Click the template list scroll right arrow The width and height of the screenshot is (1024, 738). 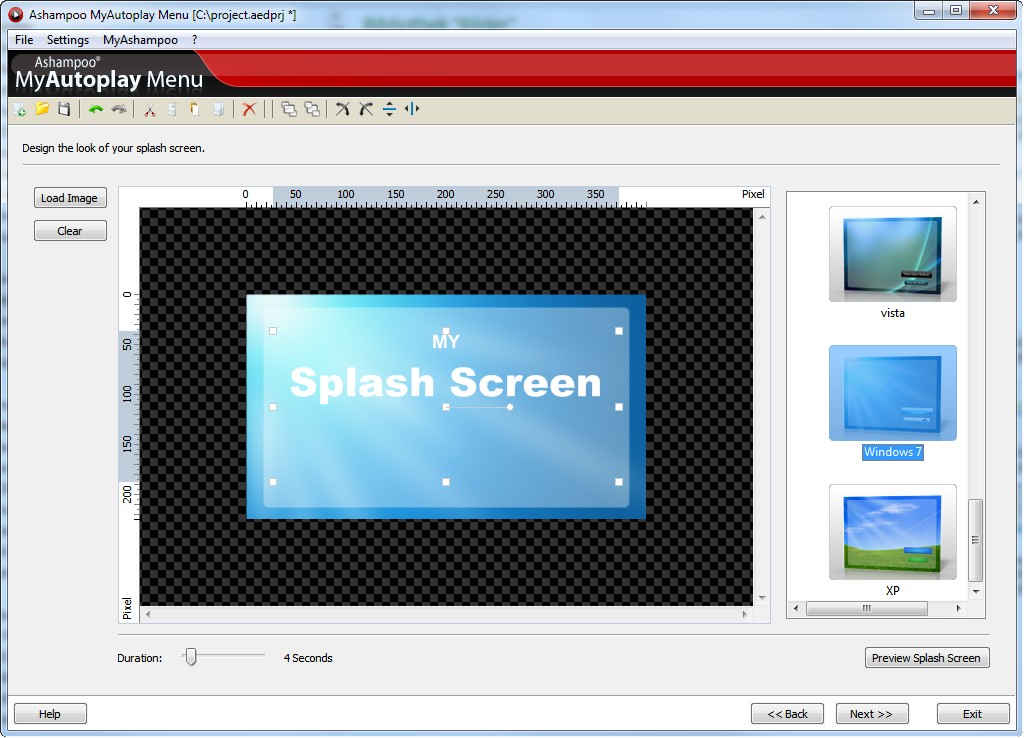pyautogui.click(x=958, y=608)
